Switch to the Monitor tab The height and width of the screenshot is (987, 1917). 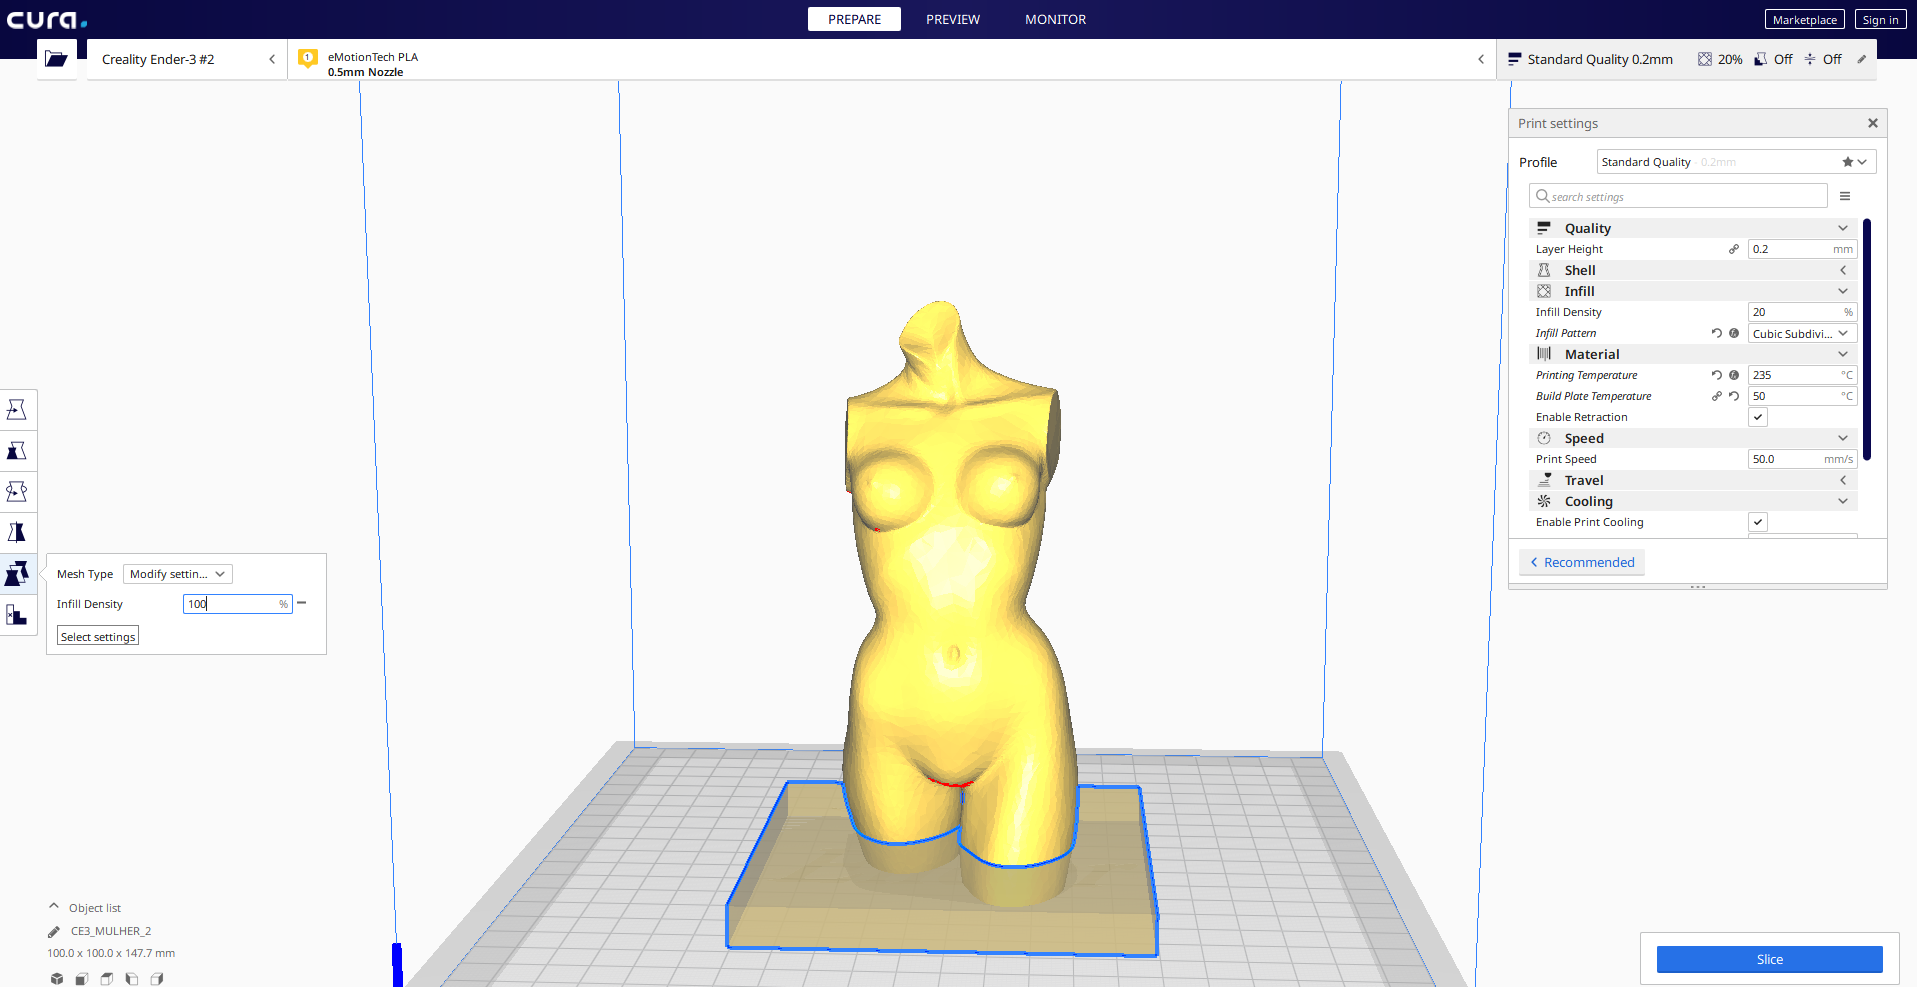(1055, 19)
